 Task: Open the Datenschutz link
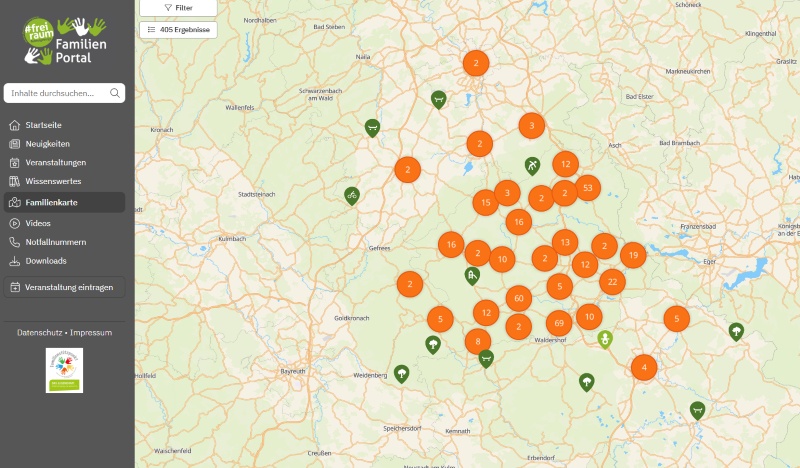click(40, 332)
